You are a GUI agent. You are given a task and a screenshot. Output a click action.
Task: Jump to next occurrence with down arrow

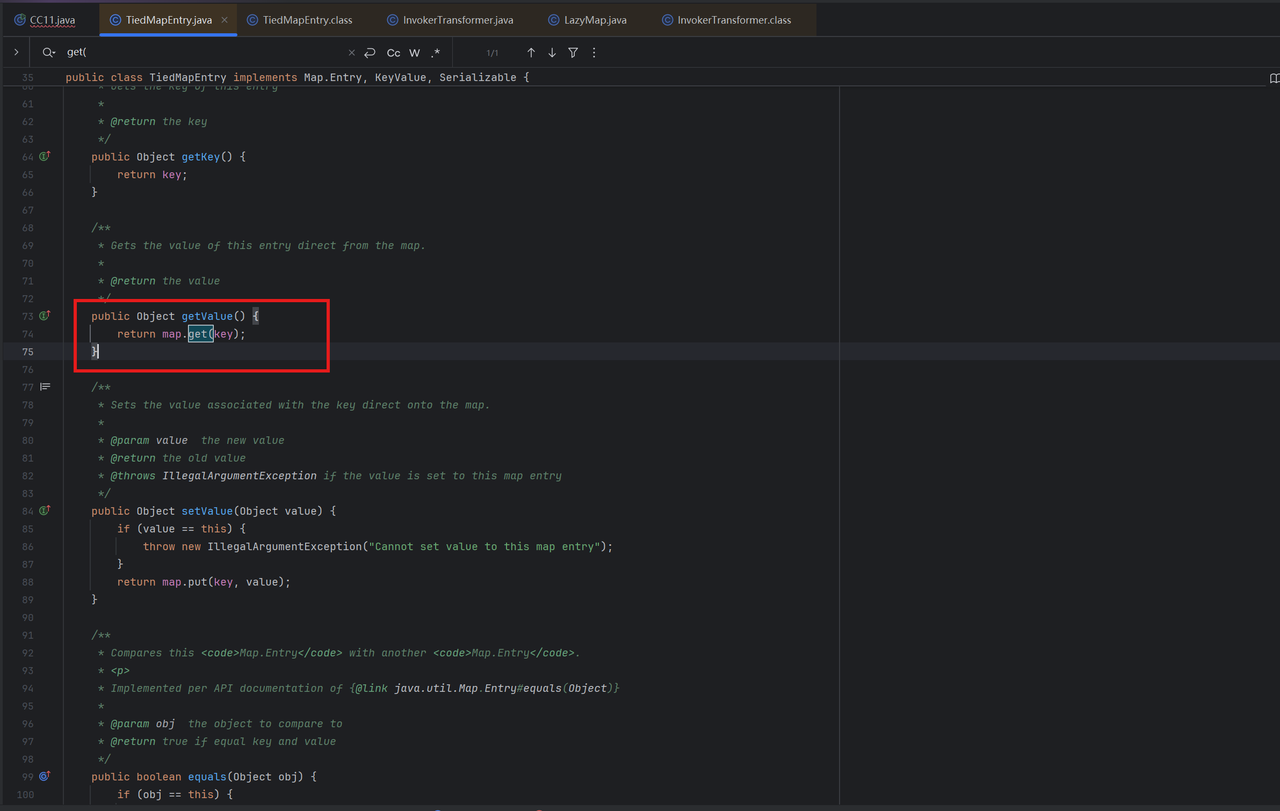pyautogui.click(x=552, y=53)
